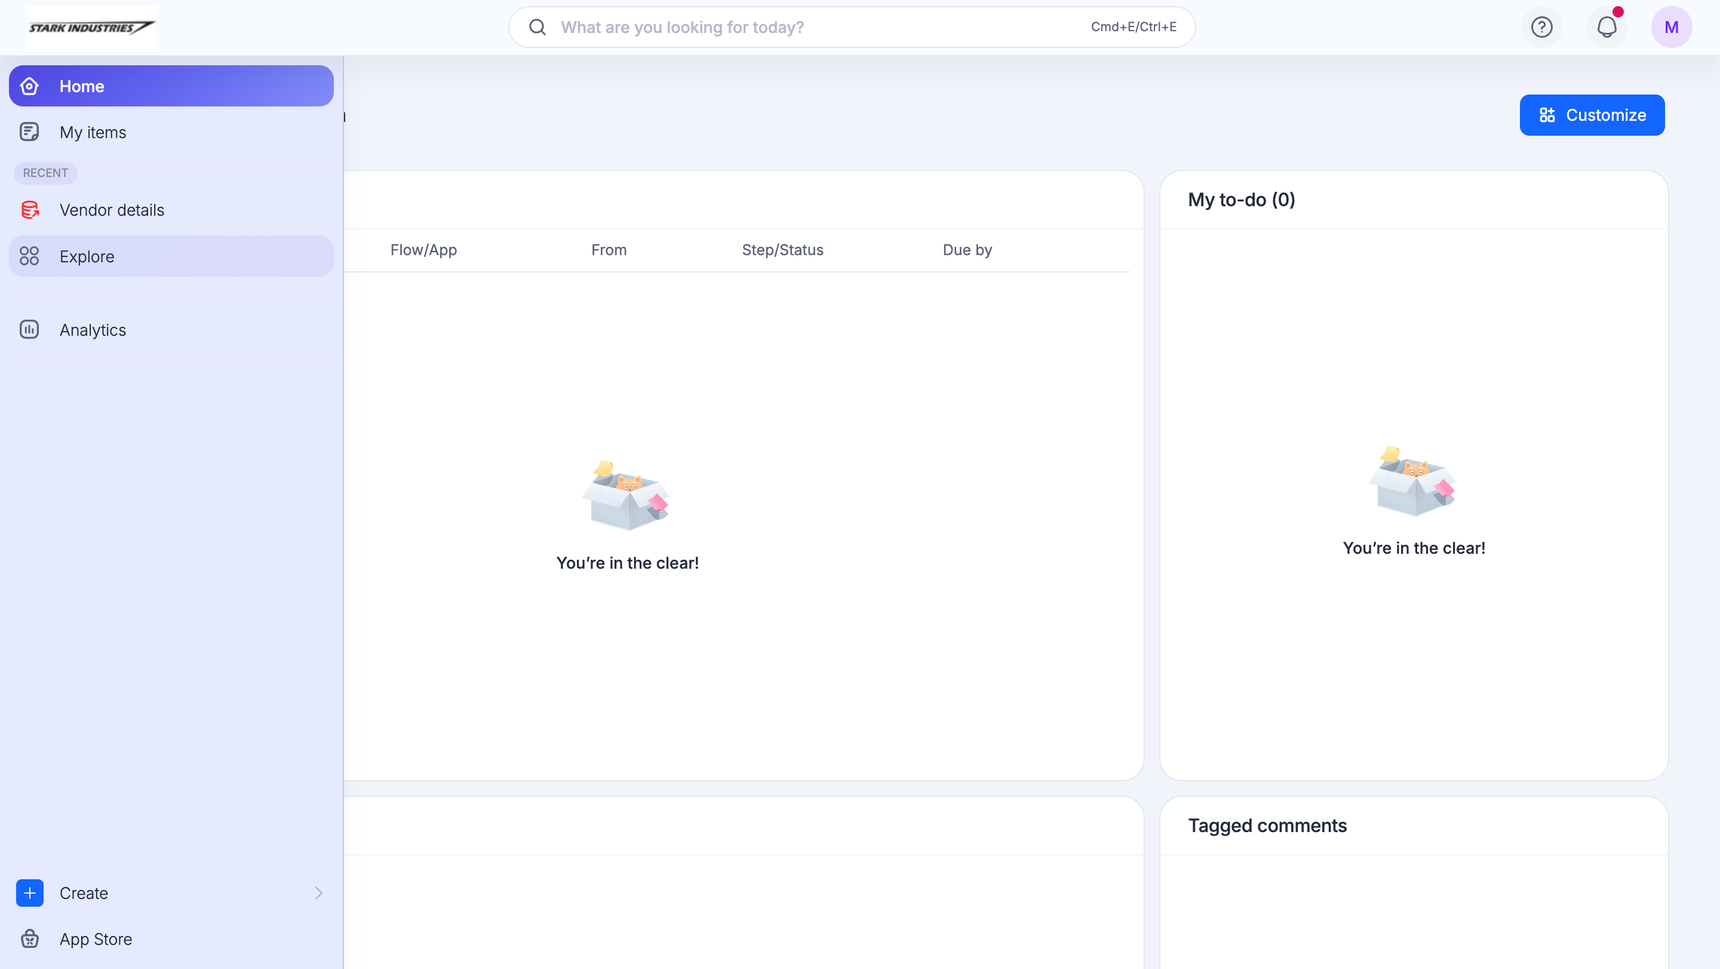Click the Cmd+E/Ctrl+E shortcut hint
The image size is (1720, 969).
click(1134, 27)
